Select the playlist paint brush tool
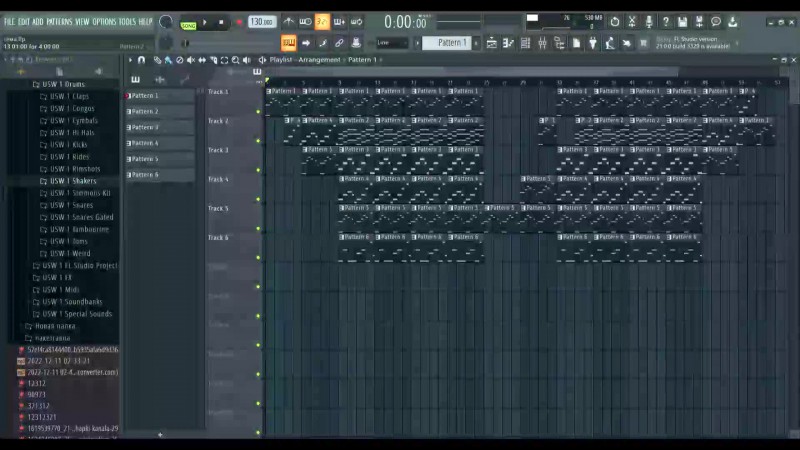Viewport: 800px width, 450px height. [168, 60]
